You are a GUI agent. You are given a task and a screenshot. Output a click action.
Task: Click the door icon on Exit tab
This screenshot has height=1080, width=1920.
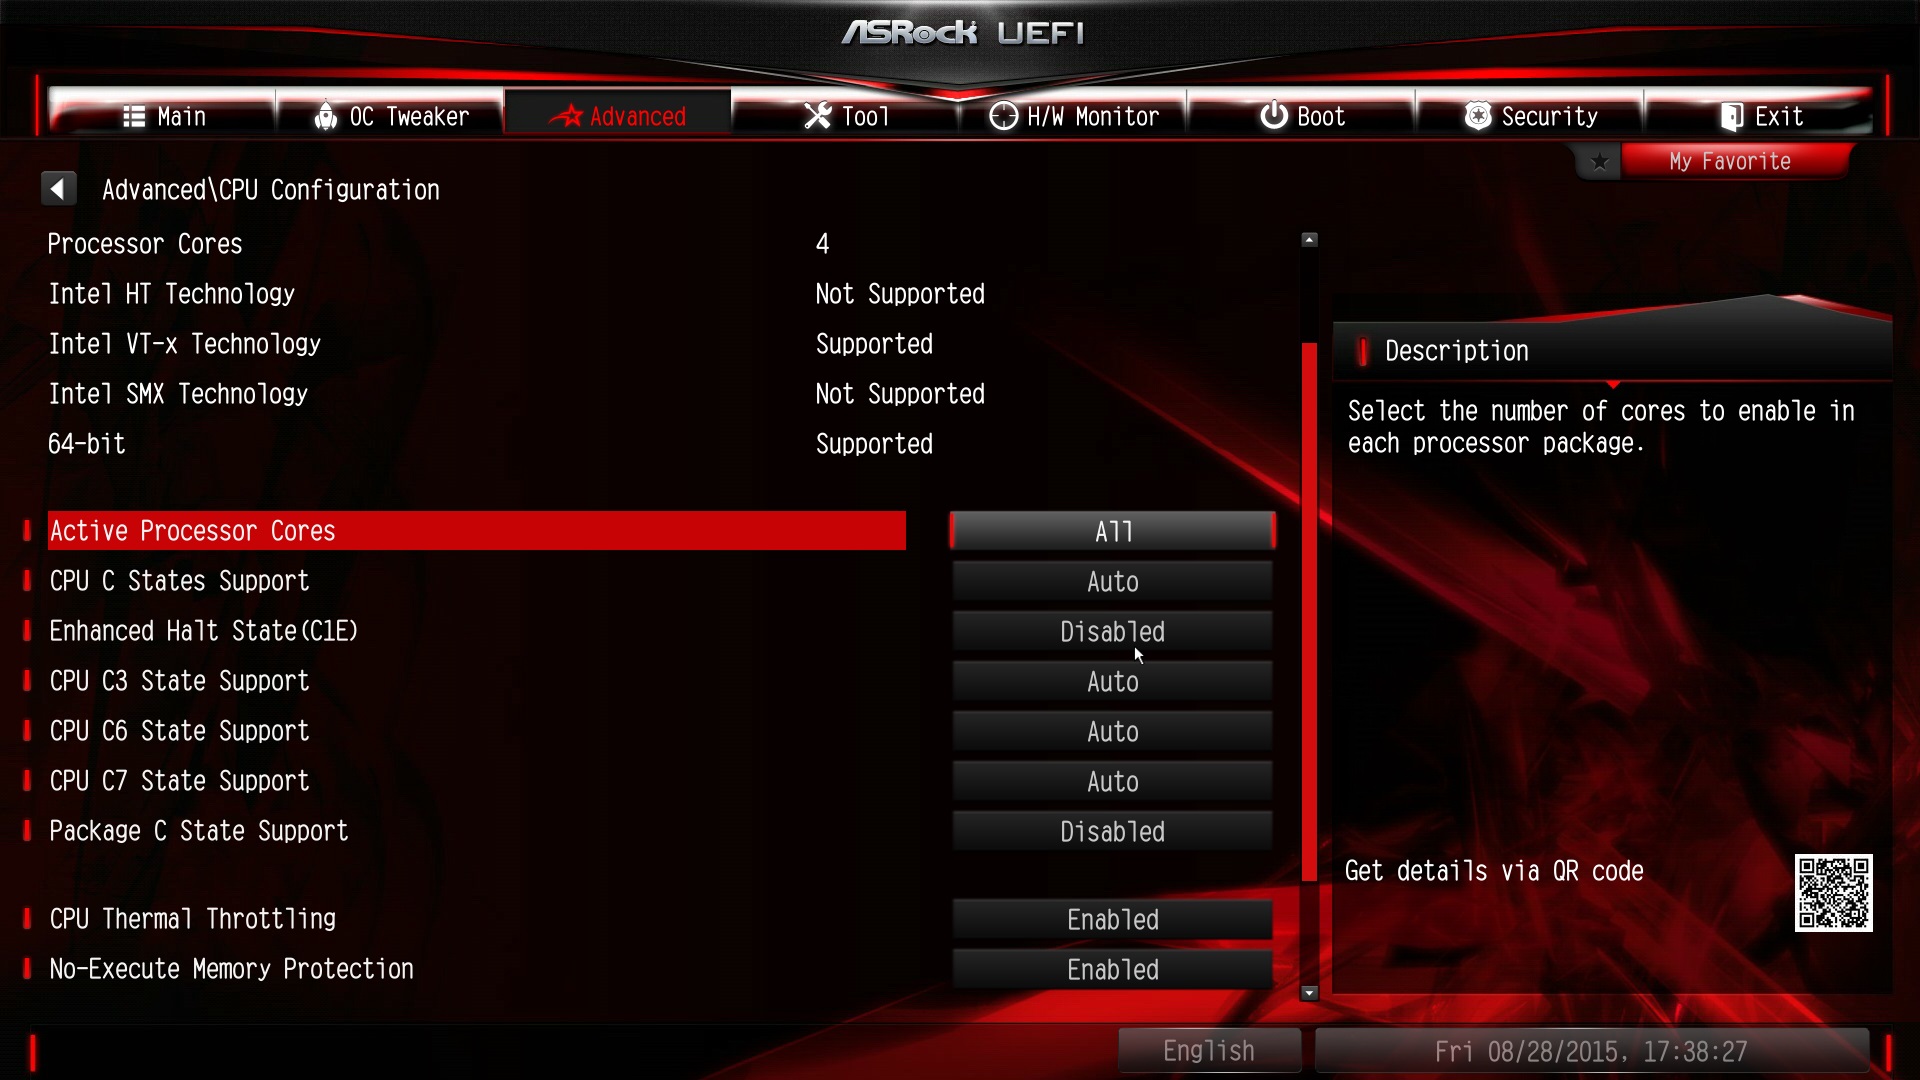click(1732, 117)
